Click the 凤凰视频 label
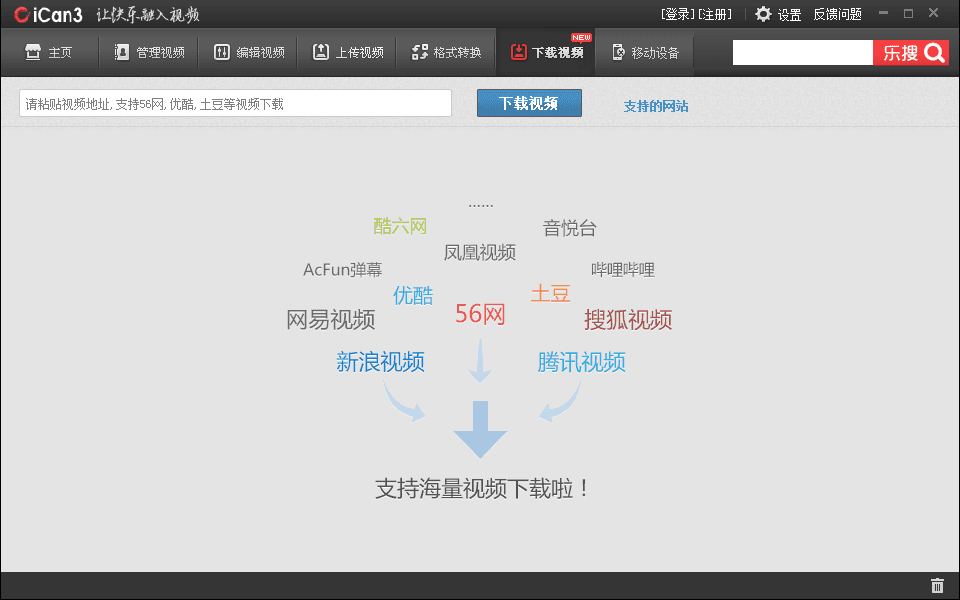960x600 pixels. click(x=480, y=252)
